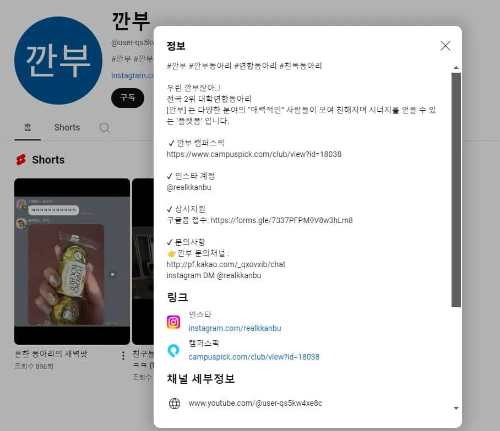Click the dialog scrollbar down arrow

pyautogui.click(x=456, y=408)
